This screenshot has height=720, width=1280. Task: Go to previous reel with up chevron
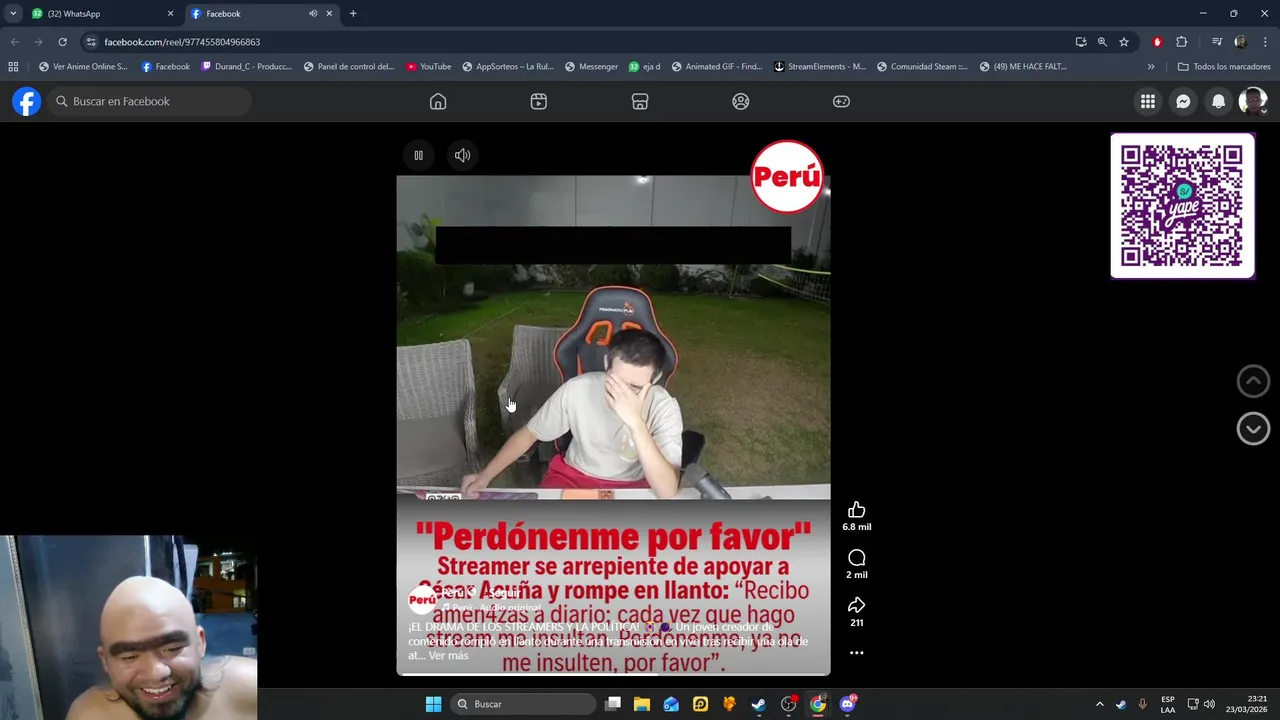point(1253,381)
